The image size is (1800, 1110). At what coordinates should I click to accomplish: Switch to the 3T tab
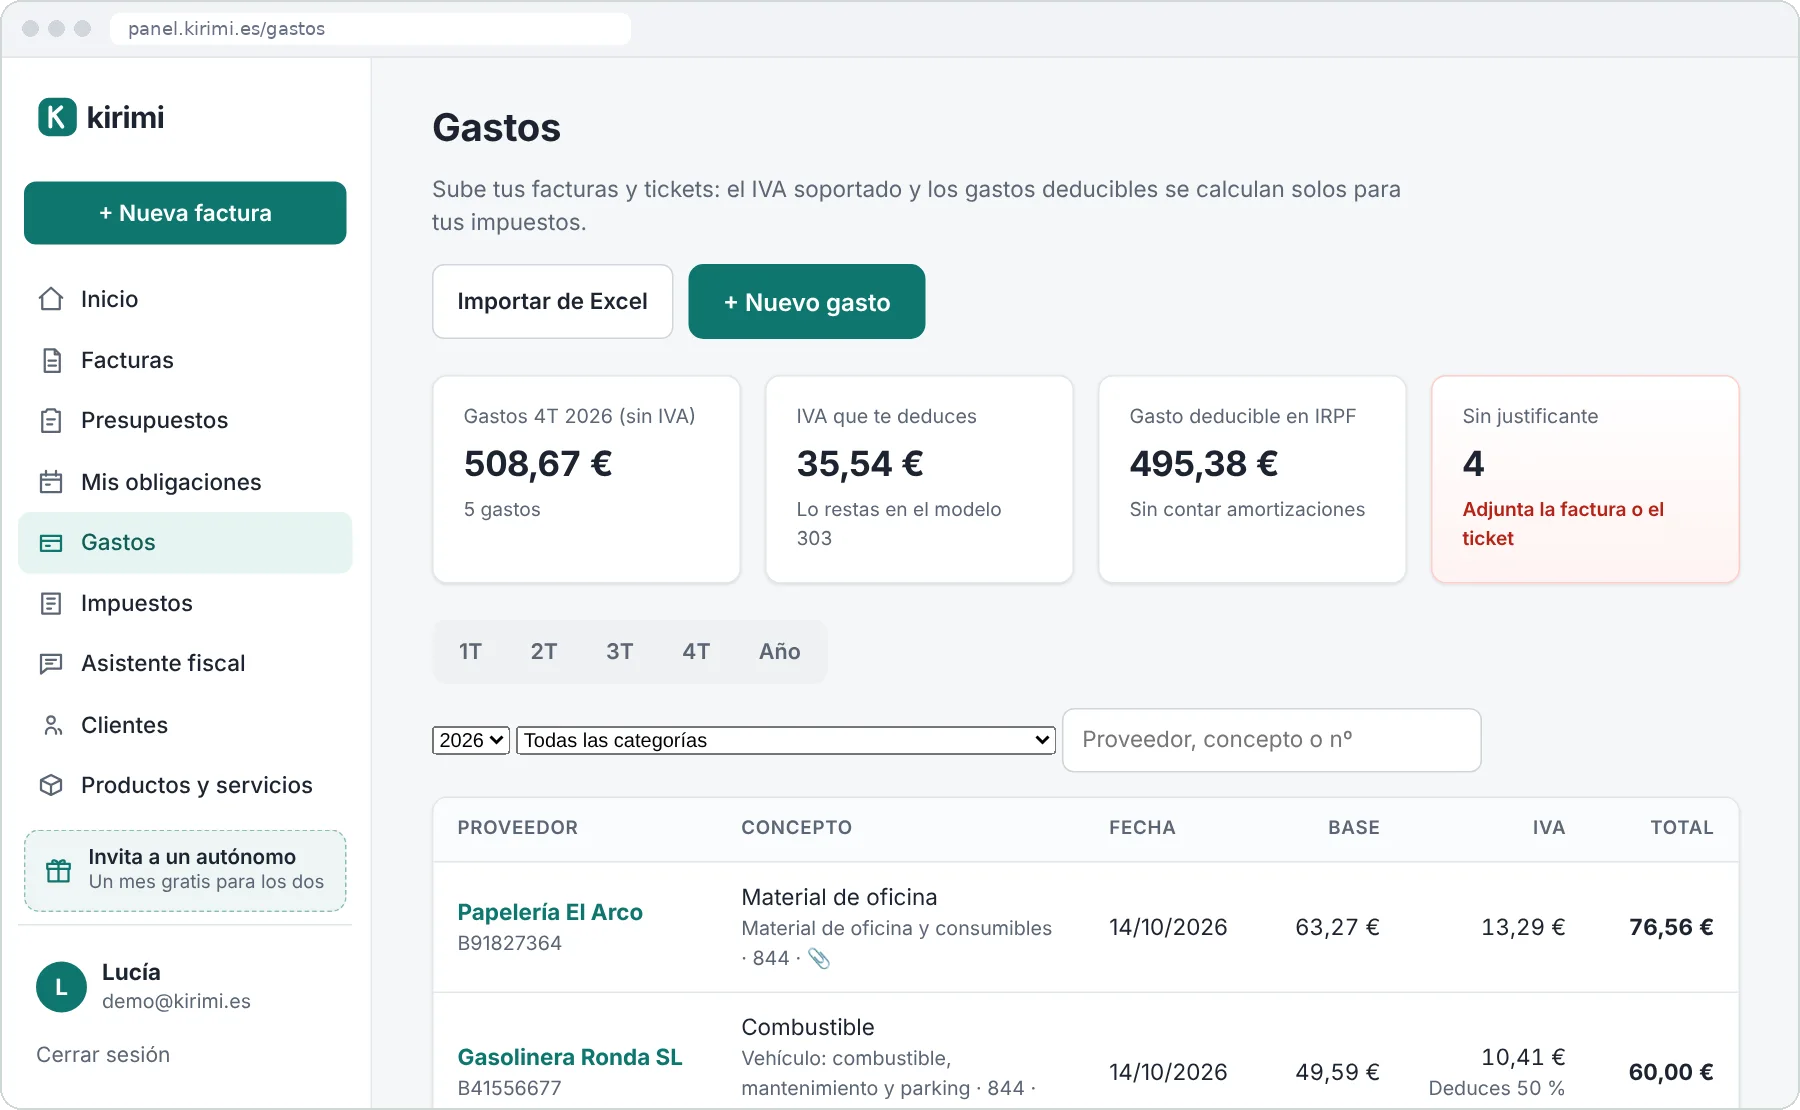[x=620, y=652]
